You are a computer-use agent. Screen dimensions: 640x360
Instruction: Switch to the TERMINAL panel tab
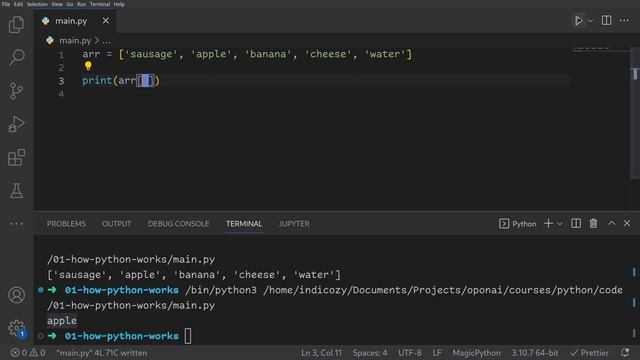[244, 224]
